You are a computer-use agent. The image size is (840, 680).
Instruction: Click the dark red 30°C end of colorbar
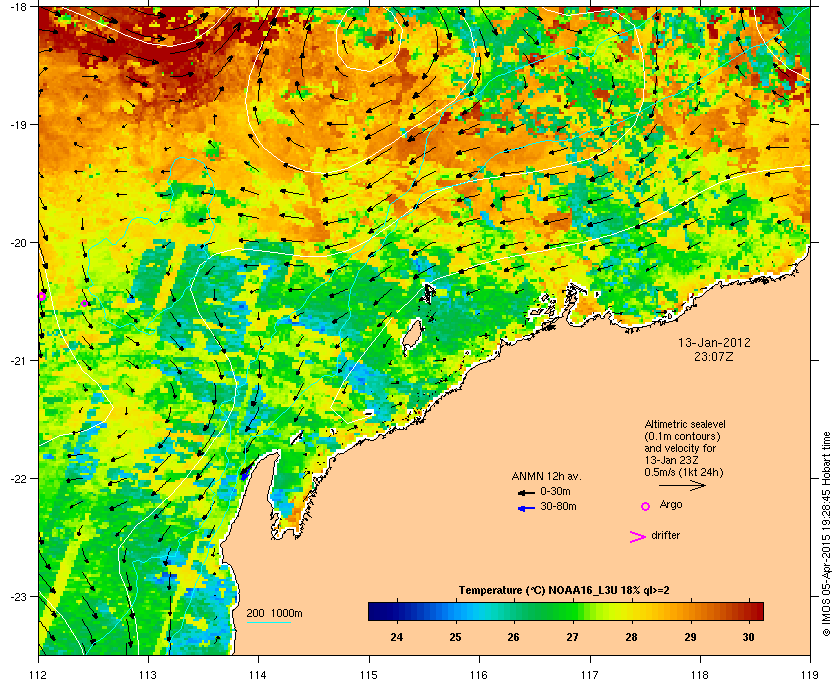coord(754,611)
